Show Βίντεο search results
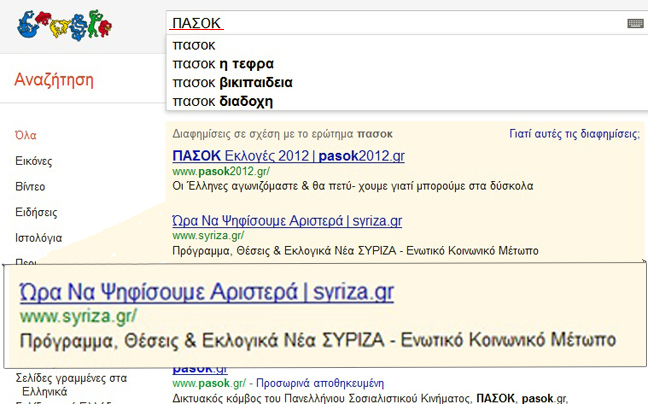The width and height of the screenshot is (648, 404). pos(30,187)
